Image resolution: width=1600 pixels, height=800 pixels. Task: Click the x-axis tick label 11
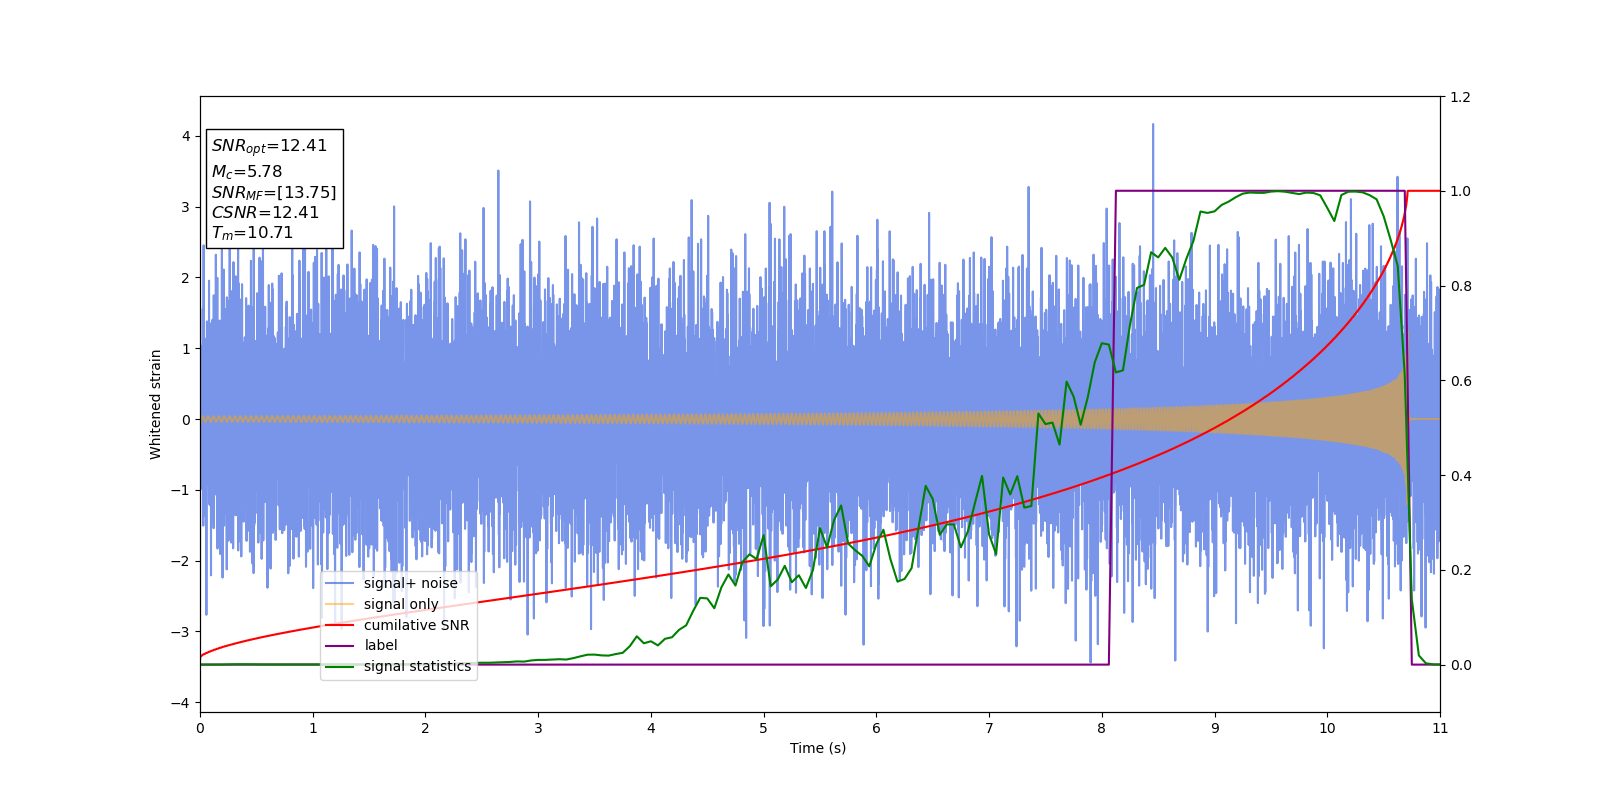pos(1440,728)
